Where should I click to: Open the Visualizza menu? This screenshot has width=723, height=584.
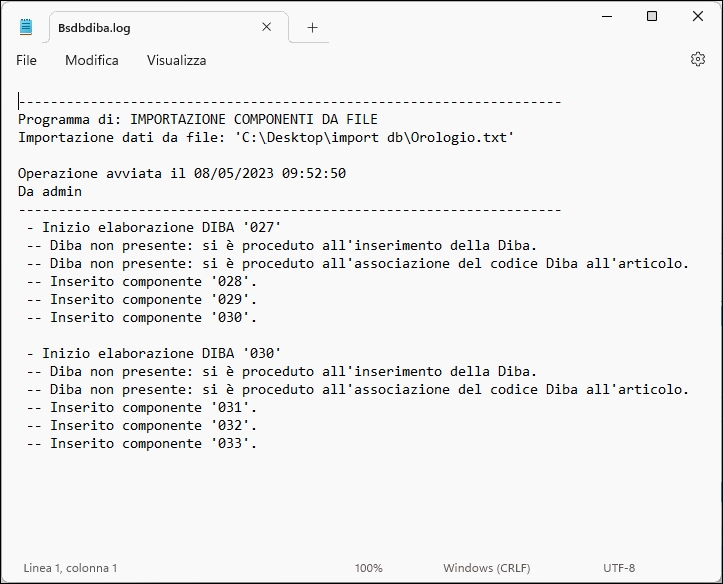pyautogui.click(x=177, y=60)
